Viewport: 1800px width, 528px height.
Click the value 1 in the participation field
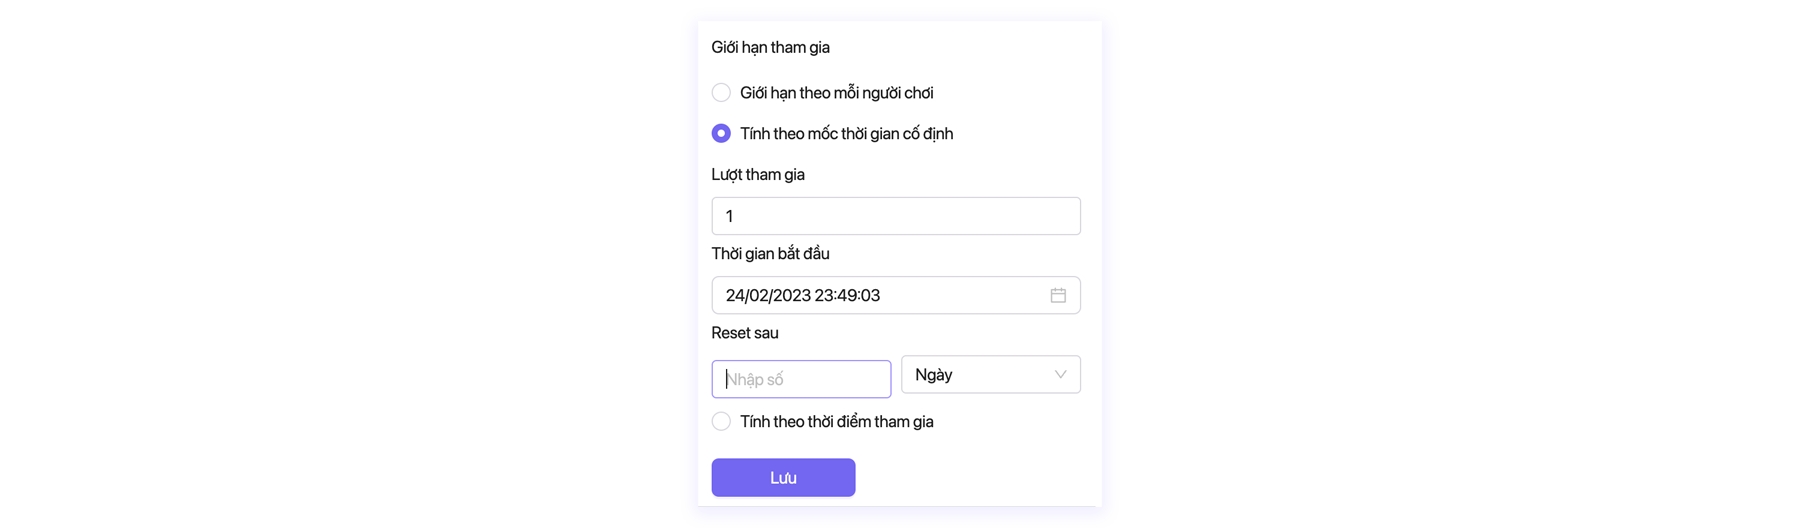click(x=729, y=216)
